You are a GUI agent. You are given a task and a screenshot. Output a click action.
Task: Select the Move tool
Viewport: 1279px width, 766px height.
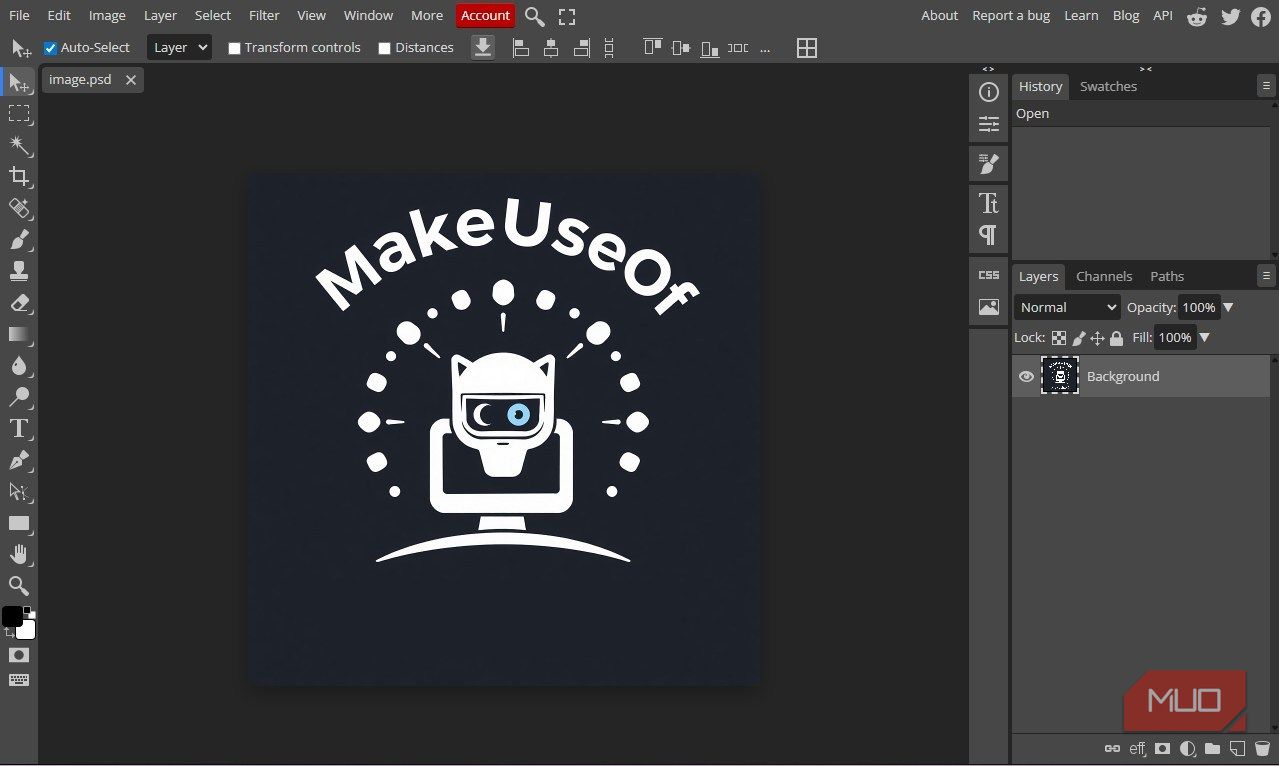tap(19, 83)
